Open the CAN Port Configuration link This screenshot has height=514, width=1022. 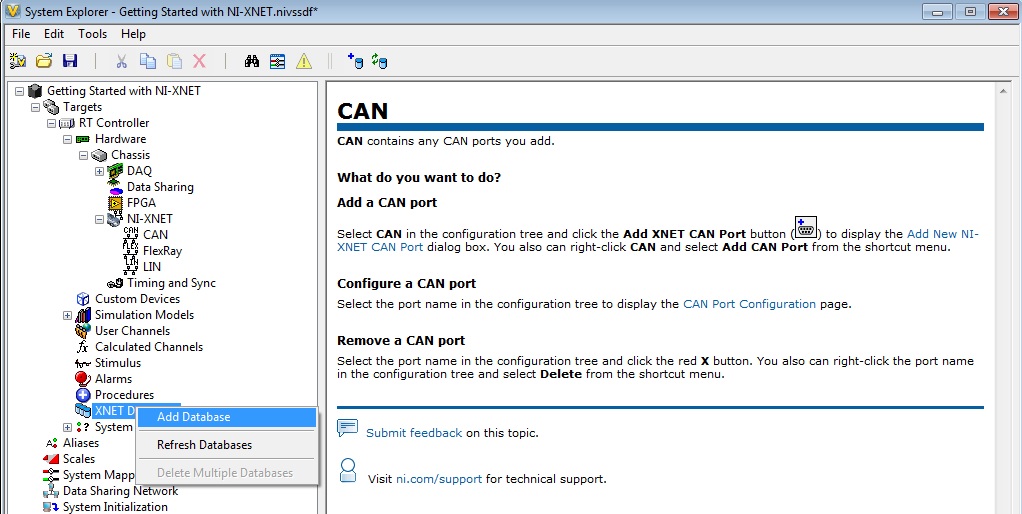[749, 304]
